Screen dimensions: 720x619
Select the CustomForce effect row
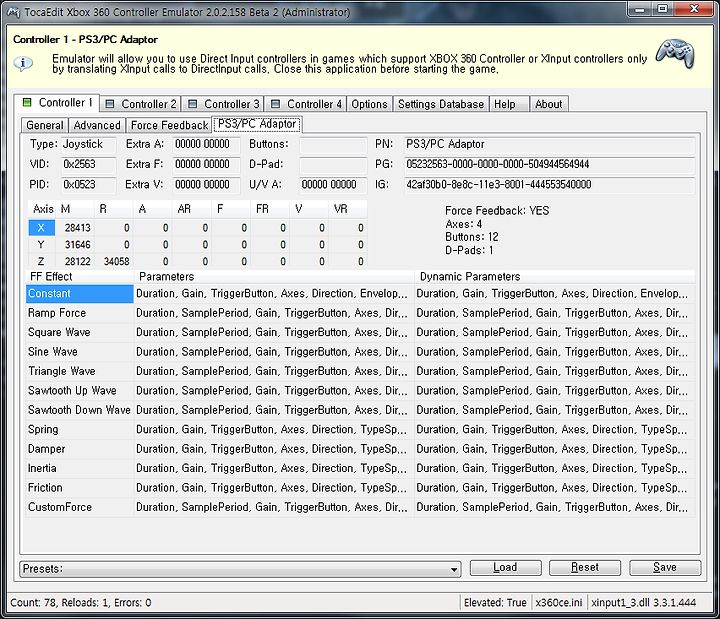click(360, 507)
